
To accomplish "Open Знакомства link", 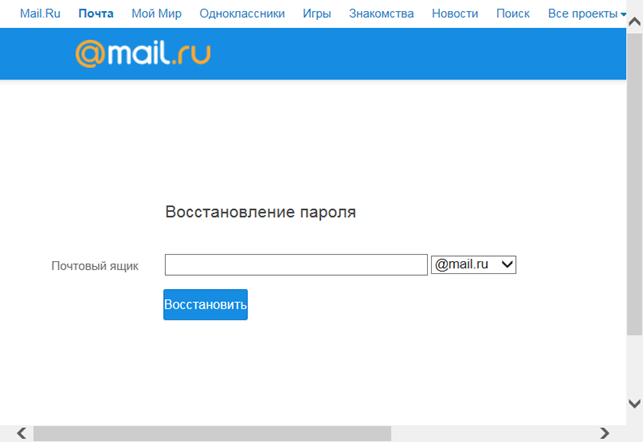I will tap(381, 14).
